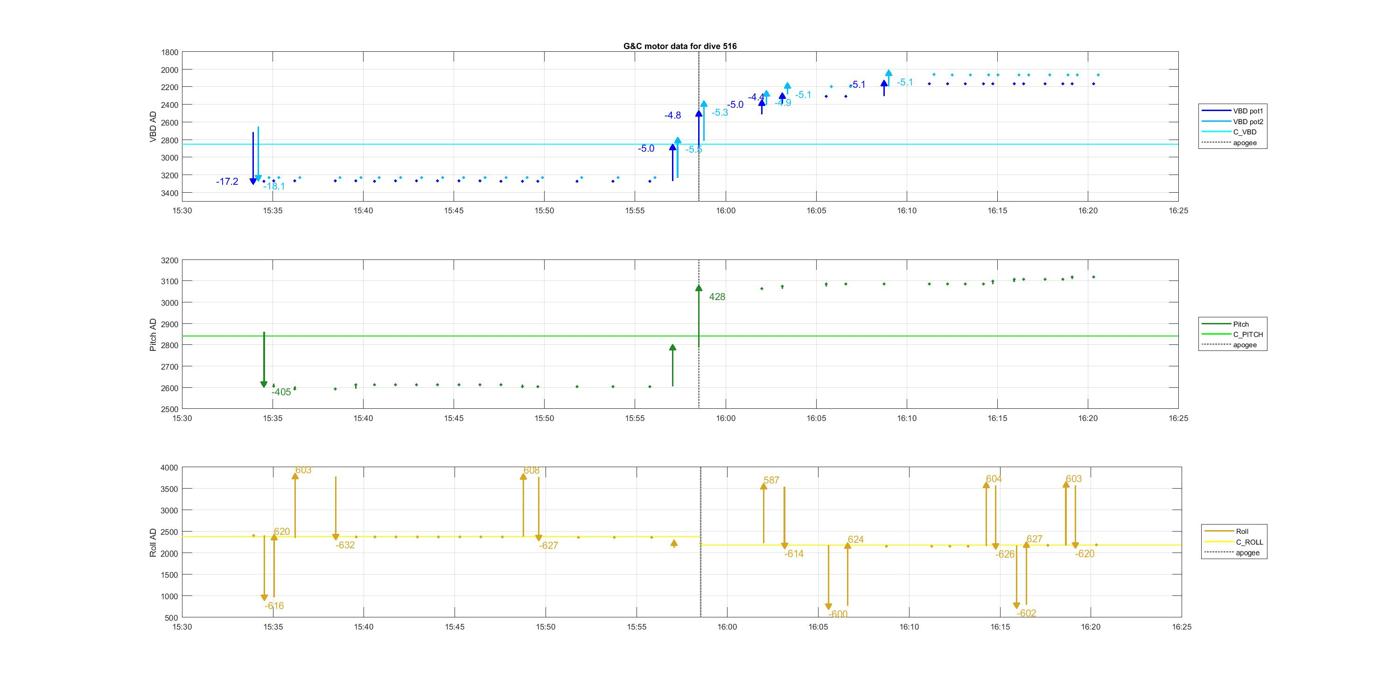The height and width of the screenshot is (693, 1400).
Task: Click the 'VBD AD' y-axis label
Action: 153,126
